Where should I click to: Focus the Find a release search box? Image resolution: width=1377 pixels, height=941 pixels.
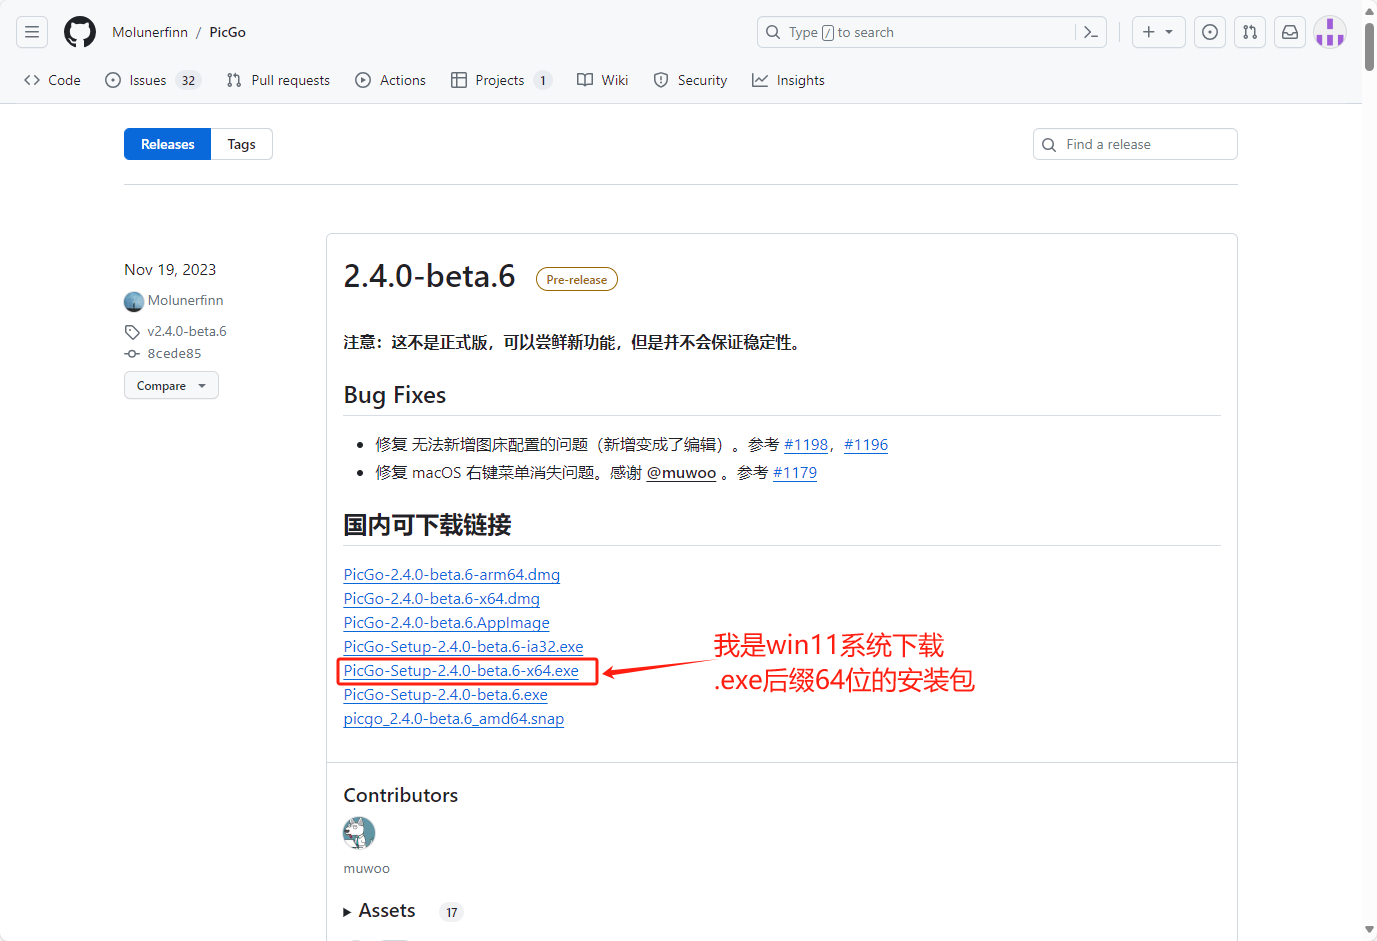[x=1135, y=144]
